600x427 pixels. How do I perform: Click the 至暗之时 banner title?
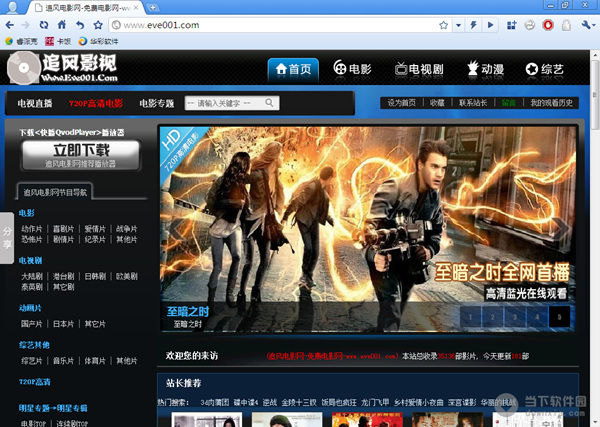click(x=188, y=311)
